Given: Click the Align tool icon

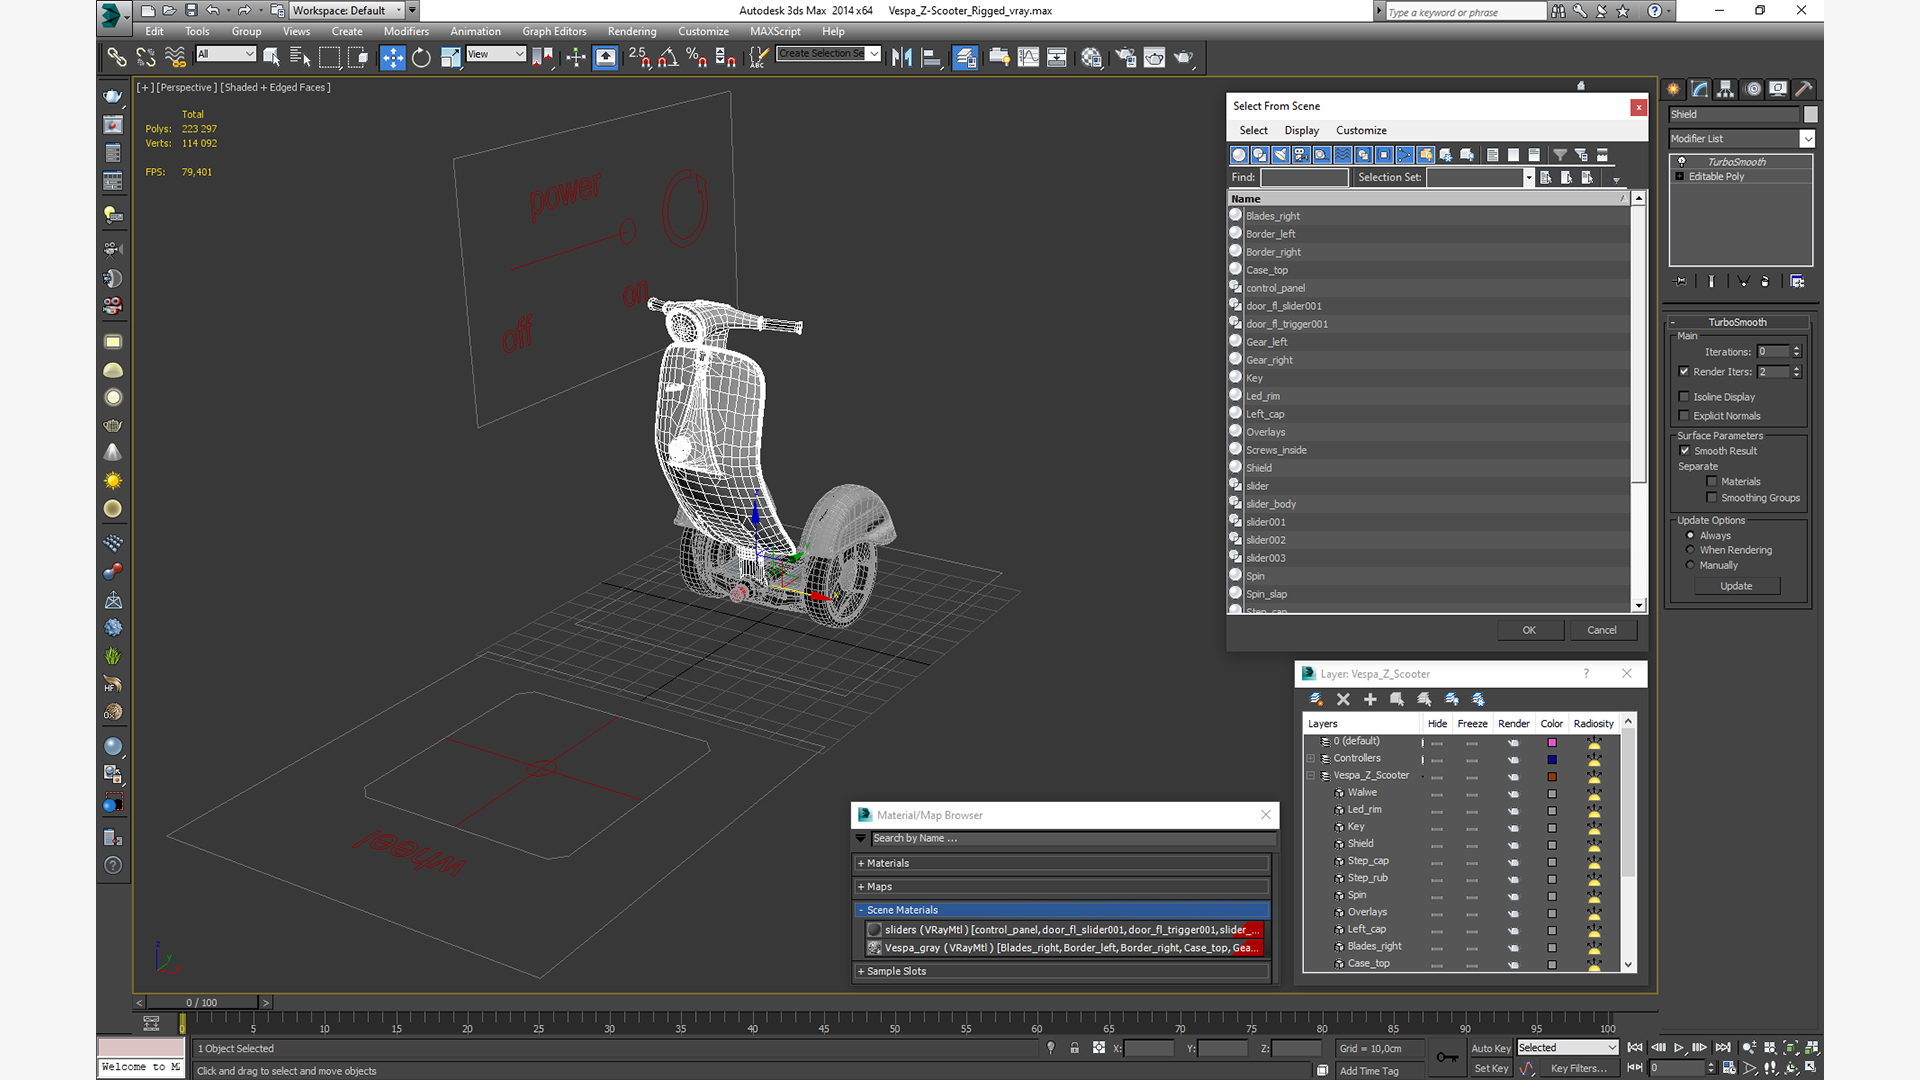Looking at the screenshot, I should (x=931, y=57).
